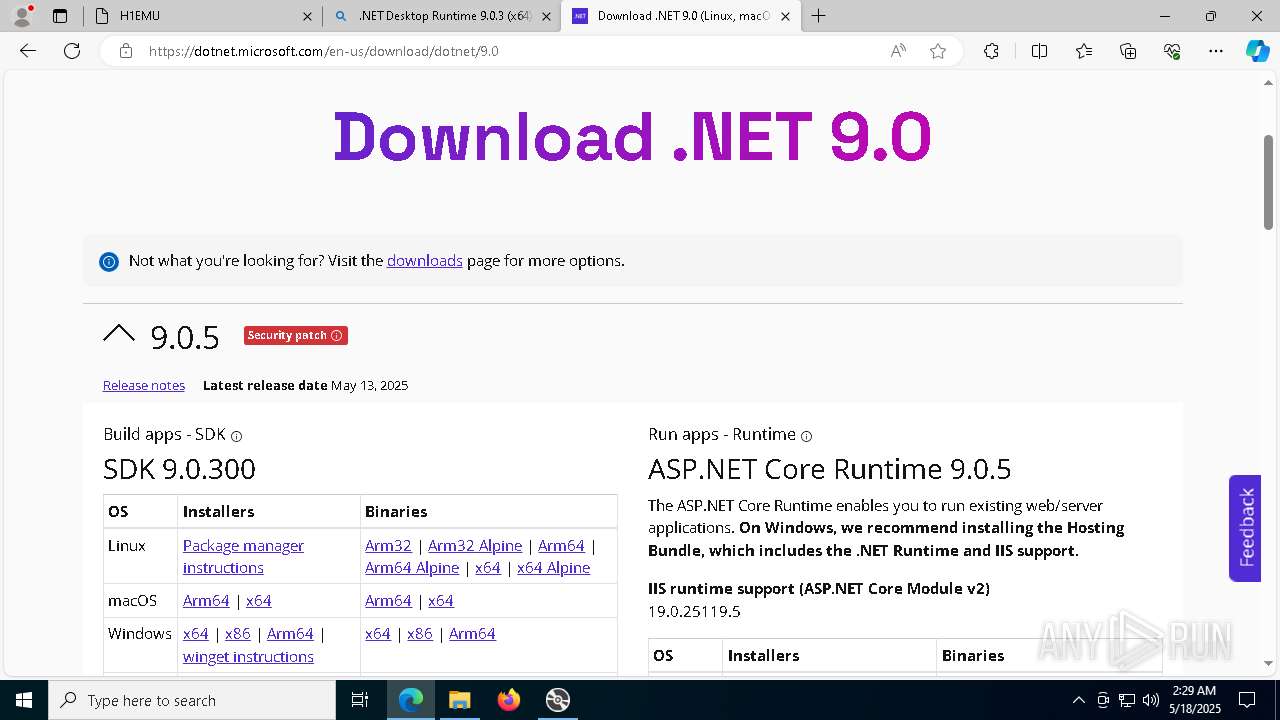Download Linux x64 SDK binary
Image resolution: width=1280 pixels, height=720 pixels.
488,568
